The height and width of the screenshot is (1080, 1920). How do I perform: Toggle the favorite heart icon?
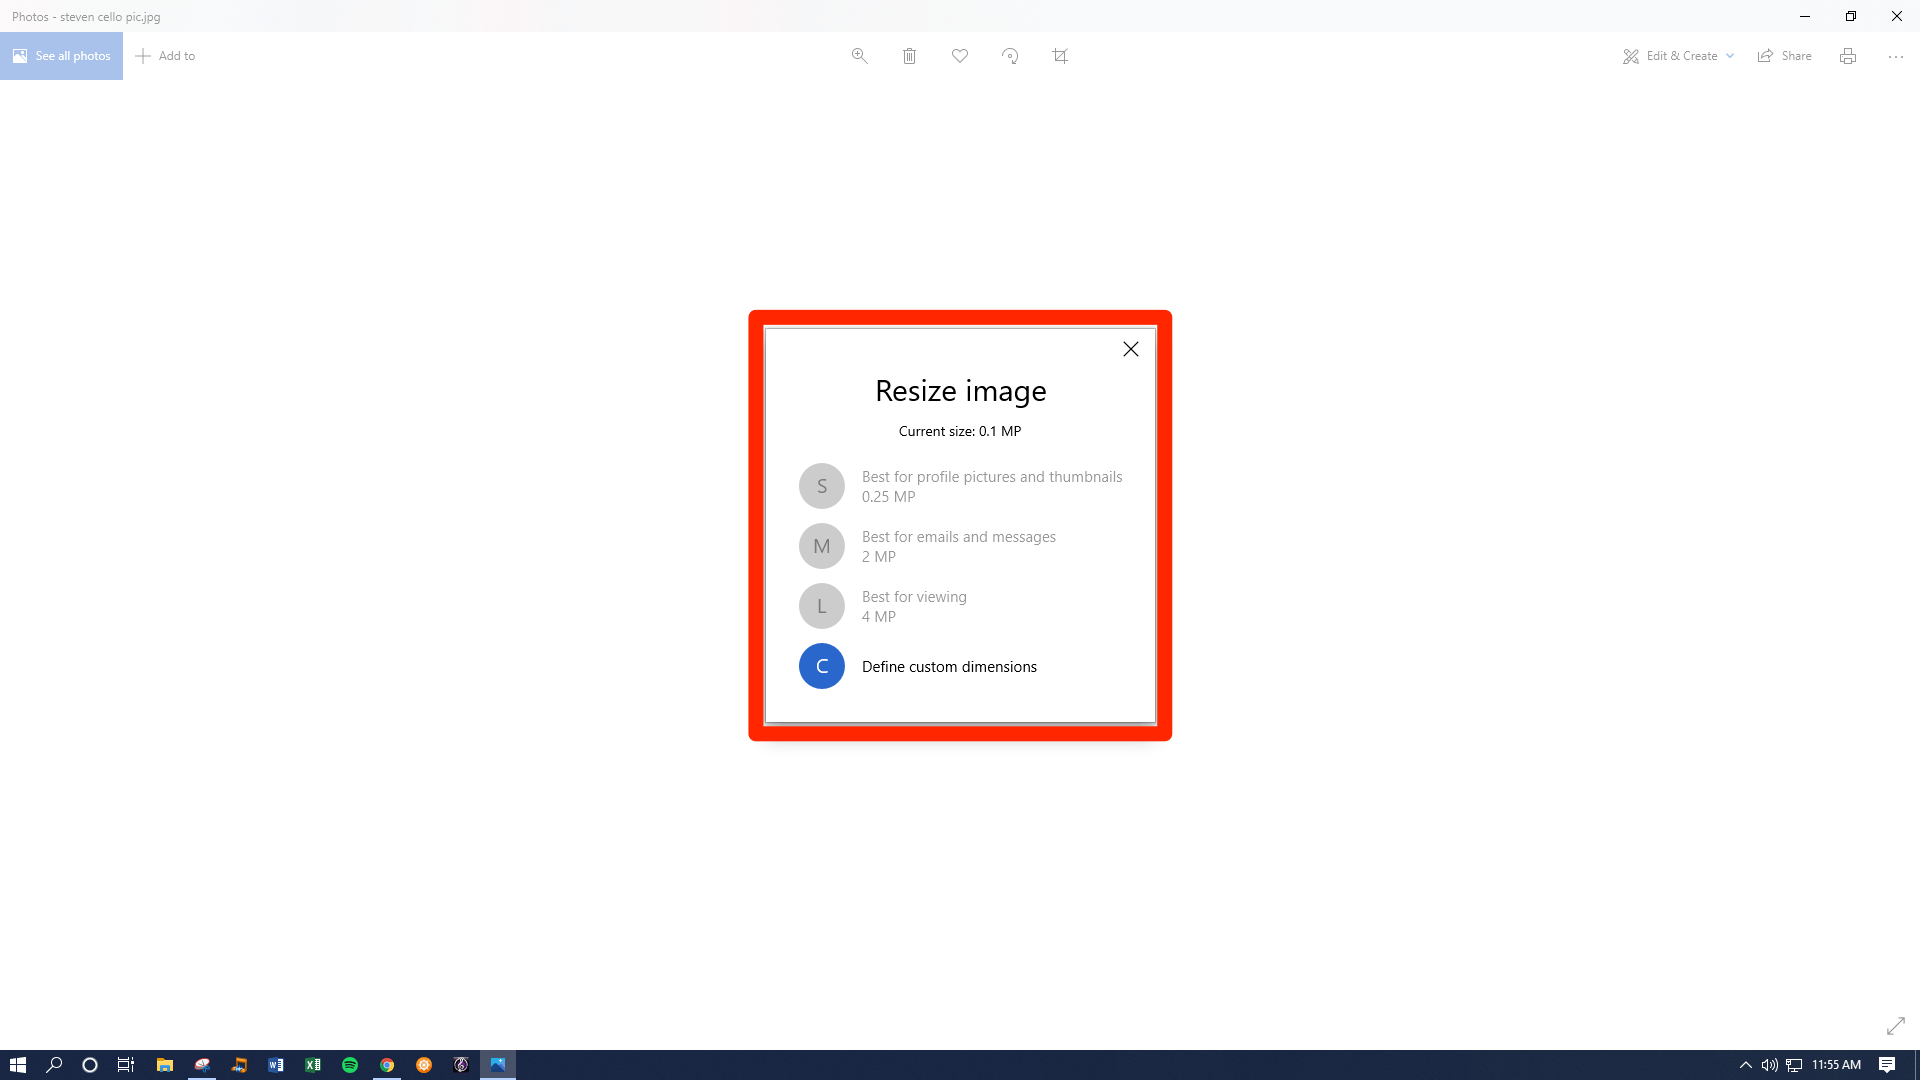[x=960, y=55]
